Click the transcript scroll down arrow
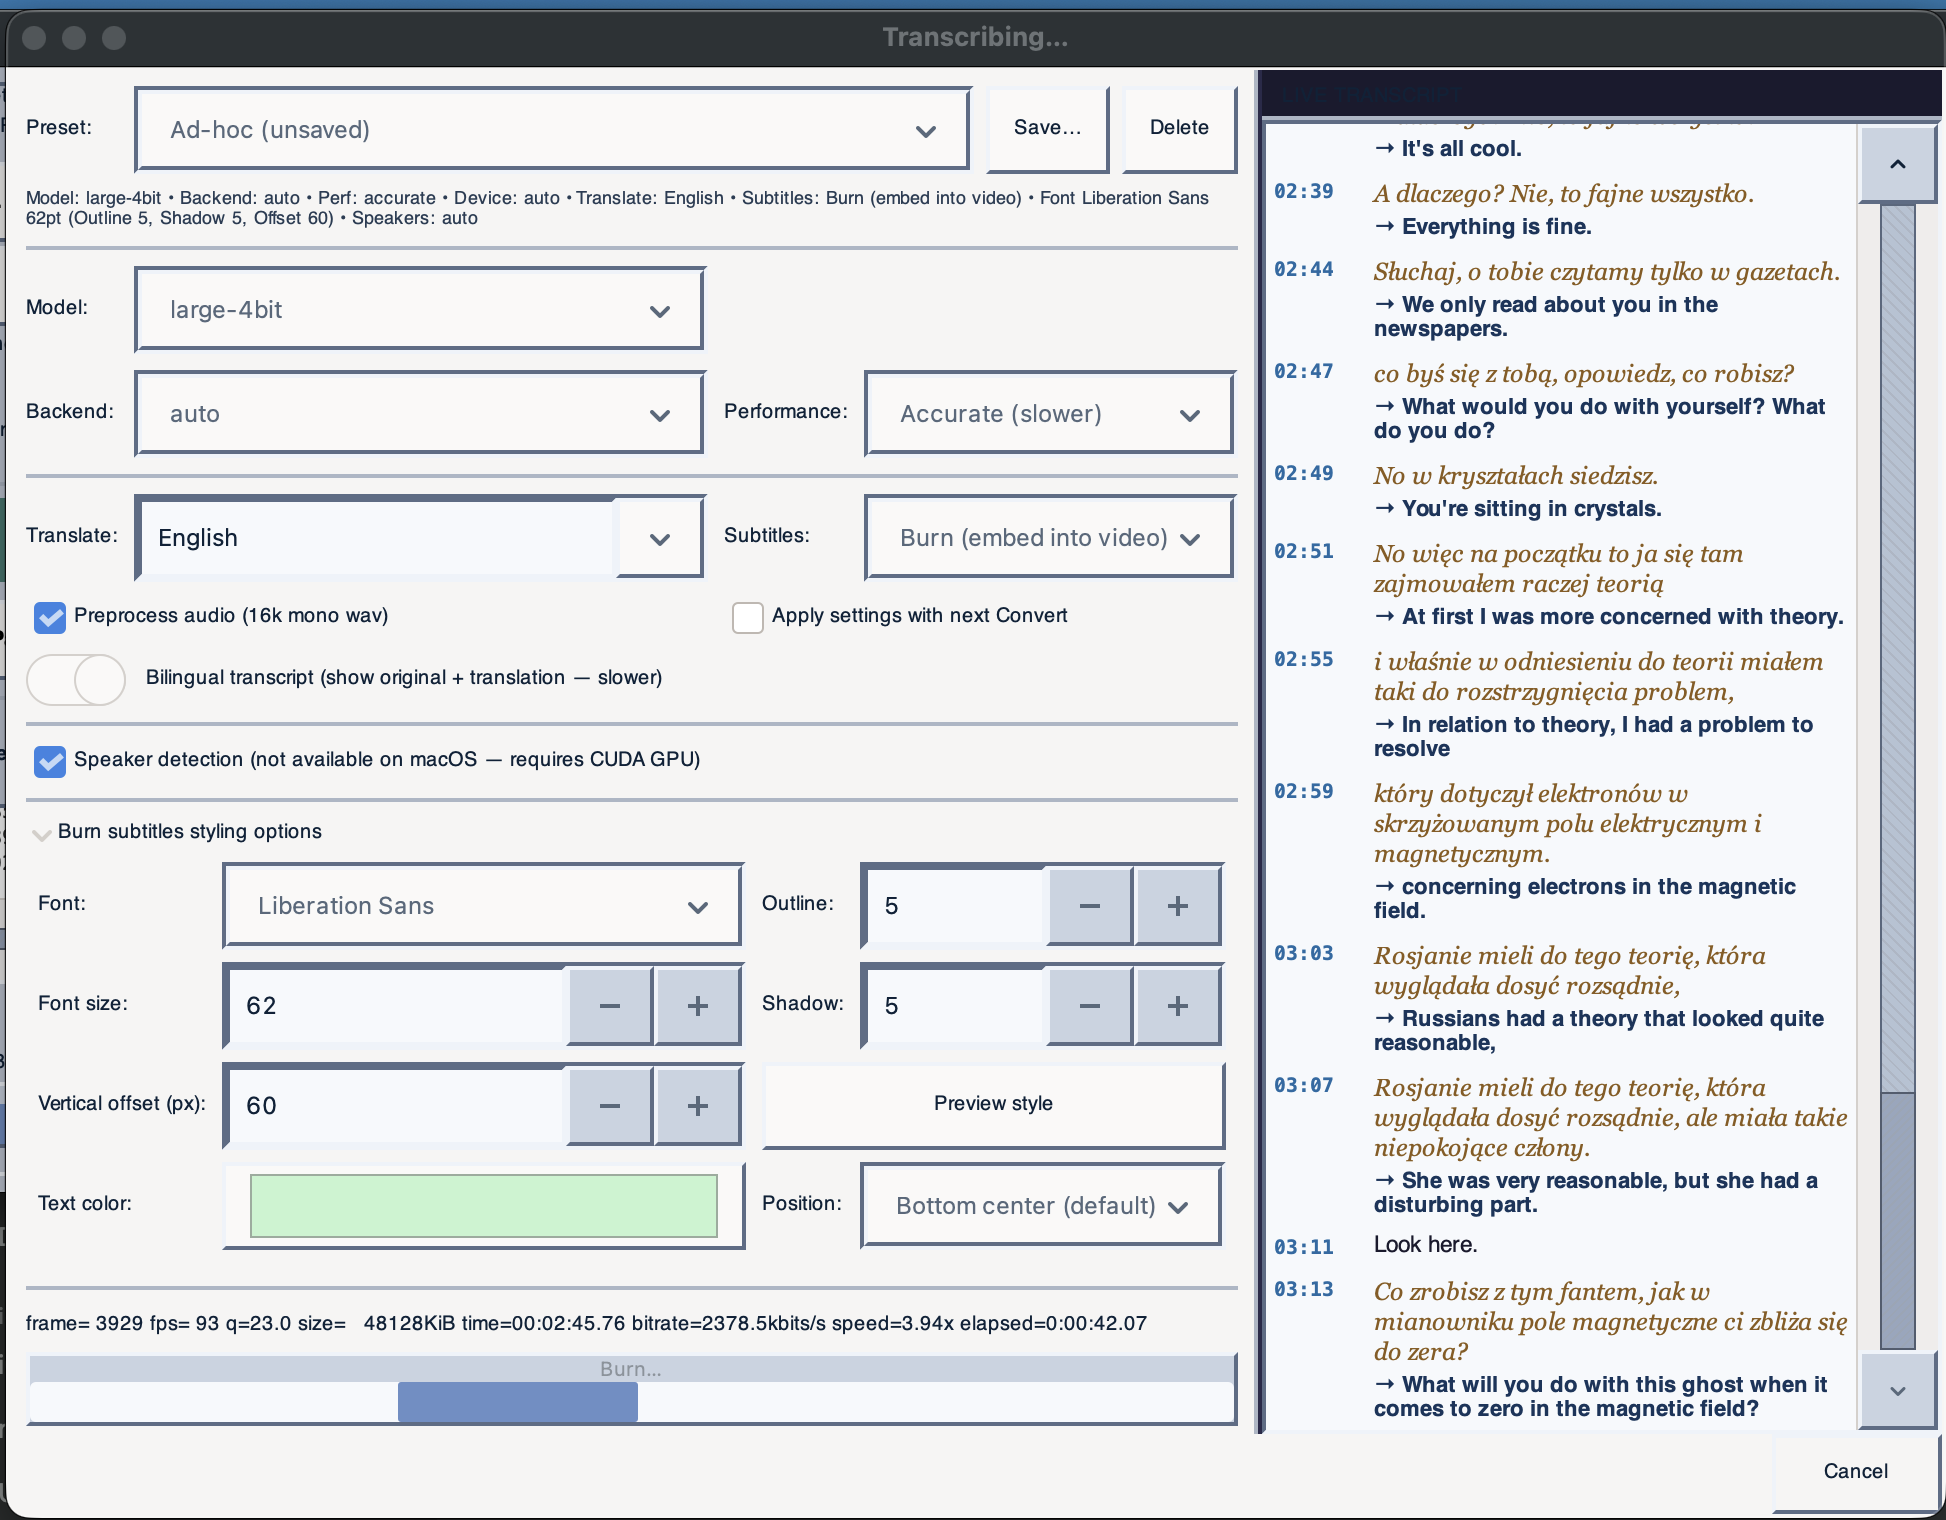 point(1897,1390)
